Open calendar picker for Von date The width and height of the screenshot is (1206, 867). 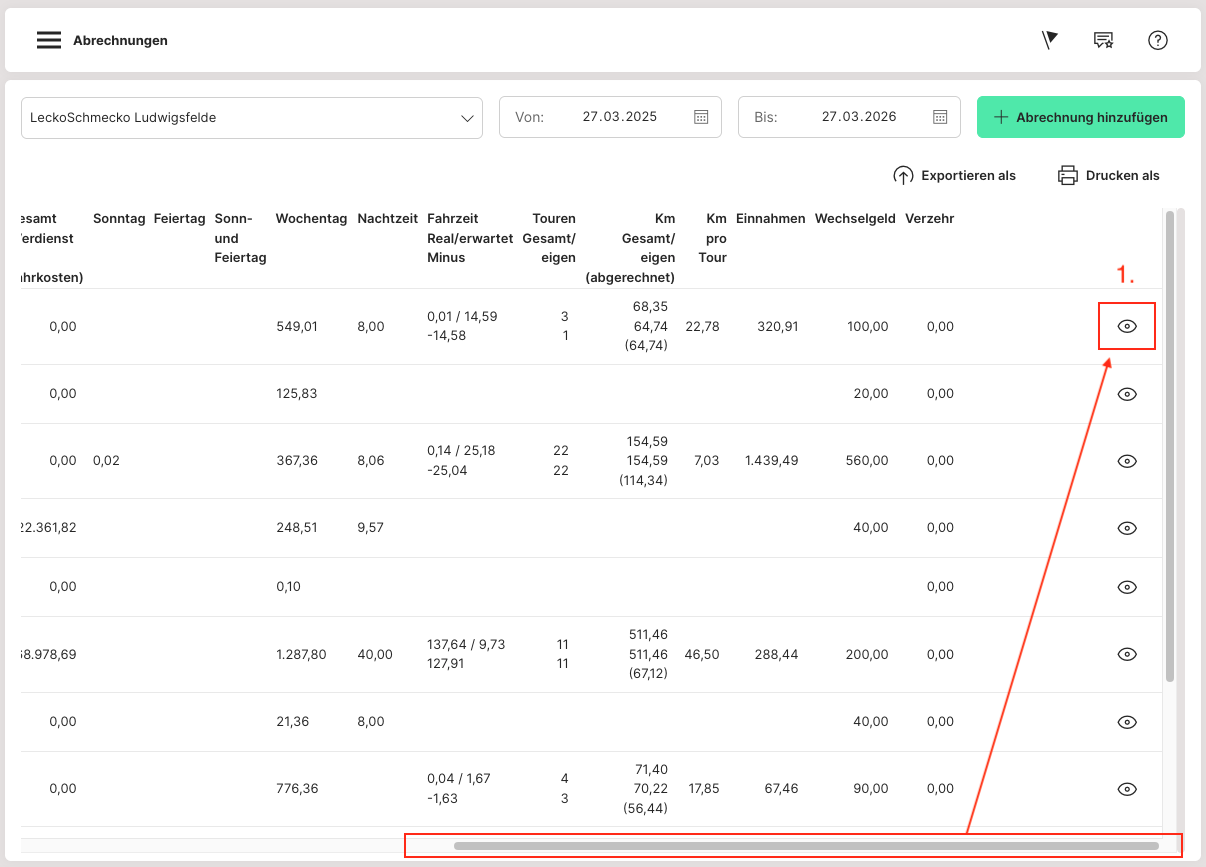point(701,117)
